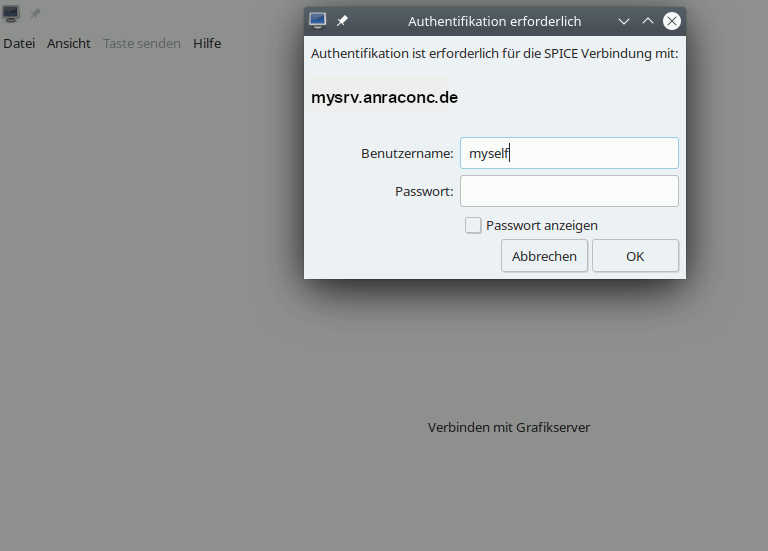Enable Passwort anzeigen checkbox

point(473,225)
